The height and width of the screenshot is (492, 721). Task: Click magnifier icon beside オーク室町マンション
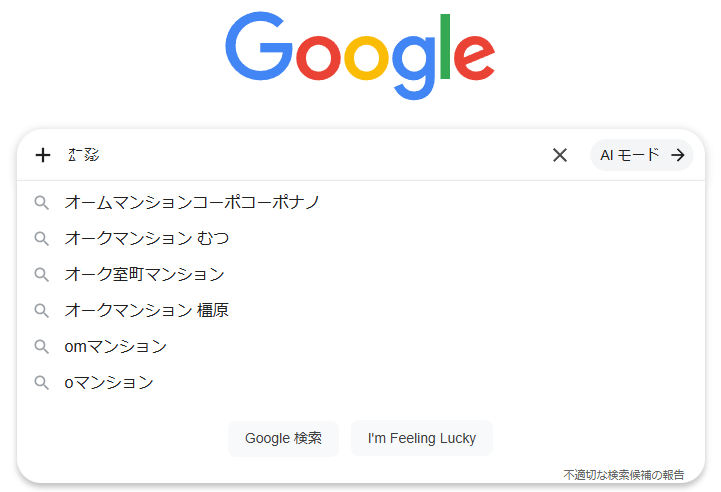pos(42,274)
